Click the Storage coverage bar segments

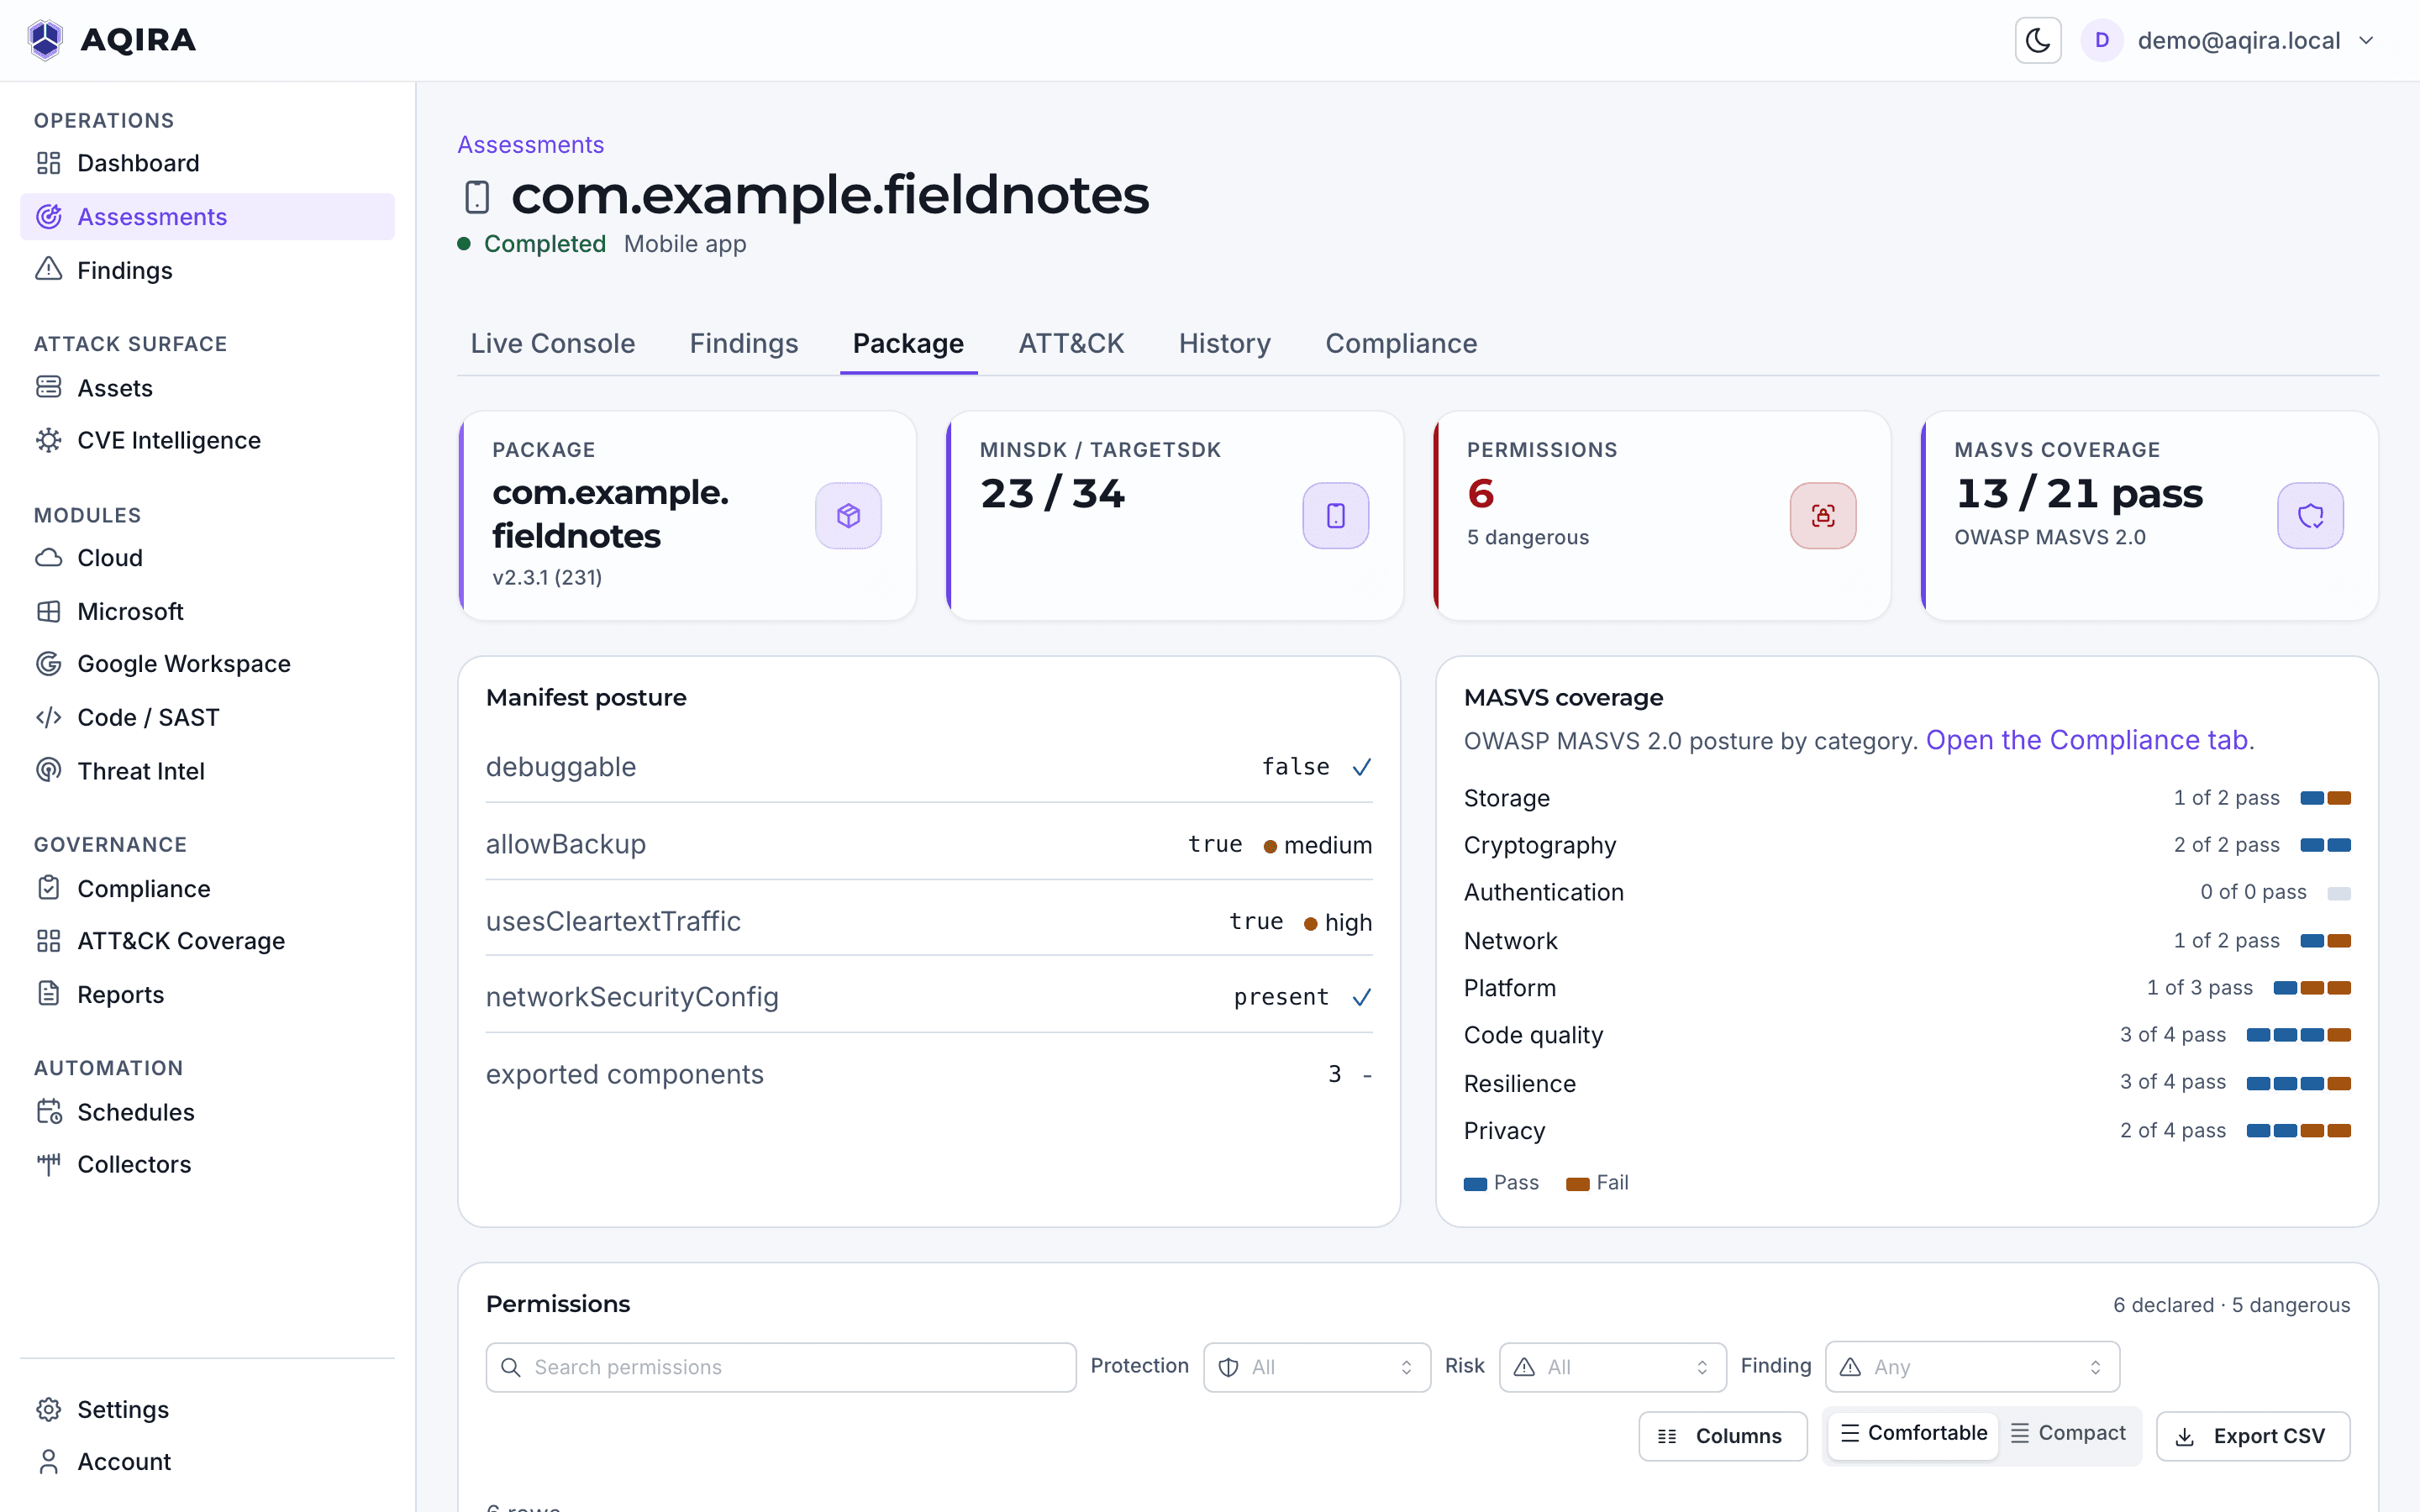2325,798
